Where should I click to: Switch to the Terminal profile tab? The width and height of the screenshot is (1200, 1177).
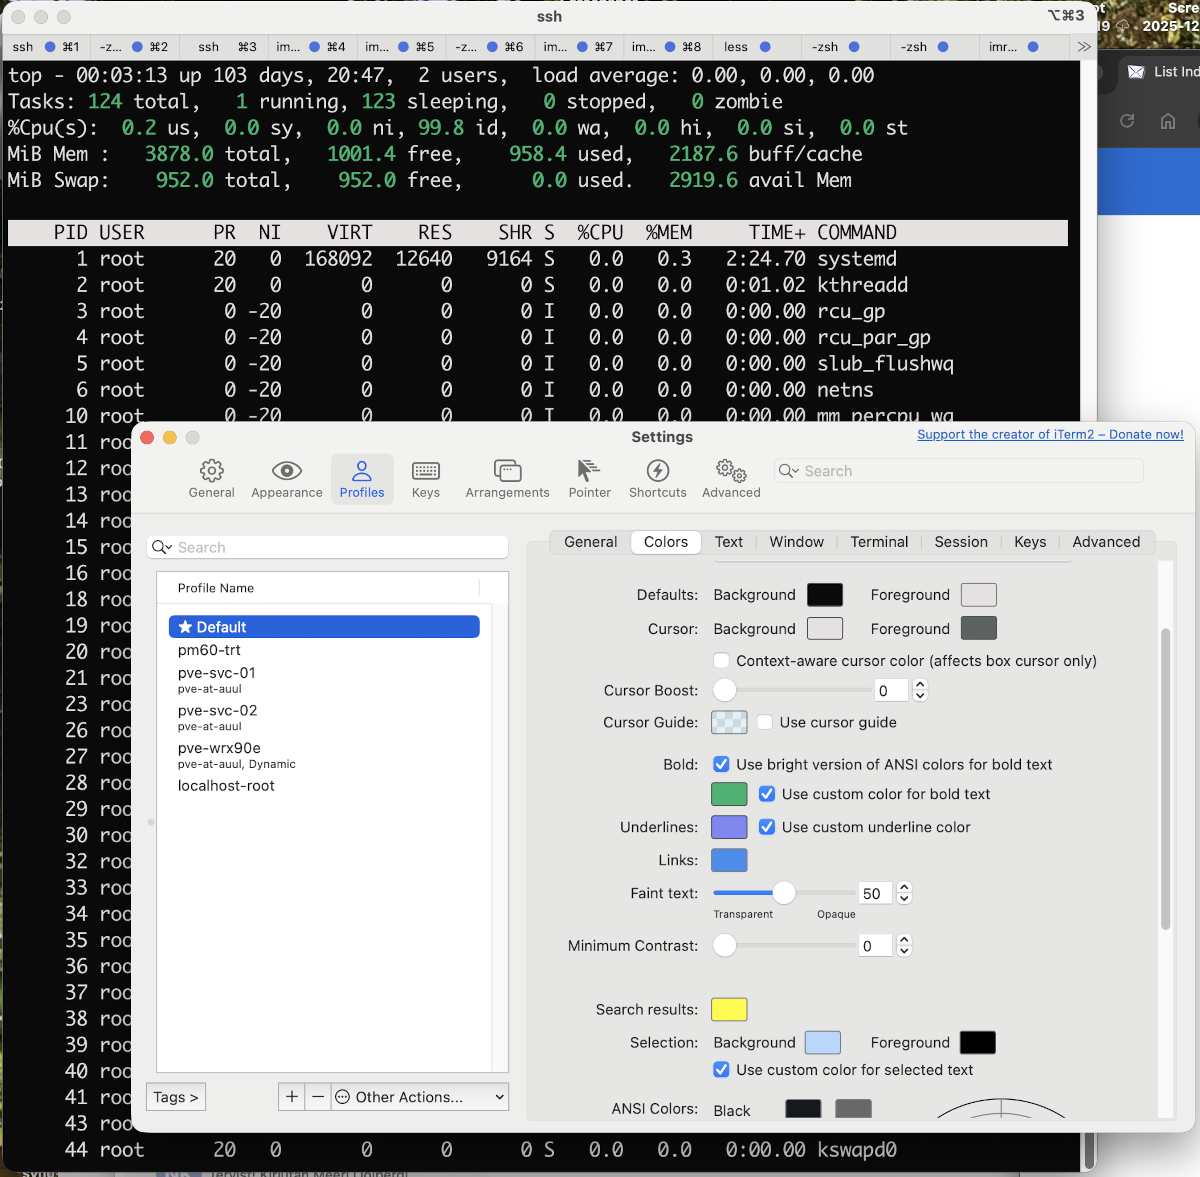879,542
